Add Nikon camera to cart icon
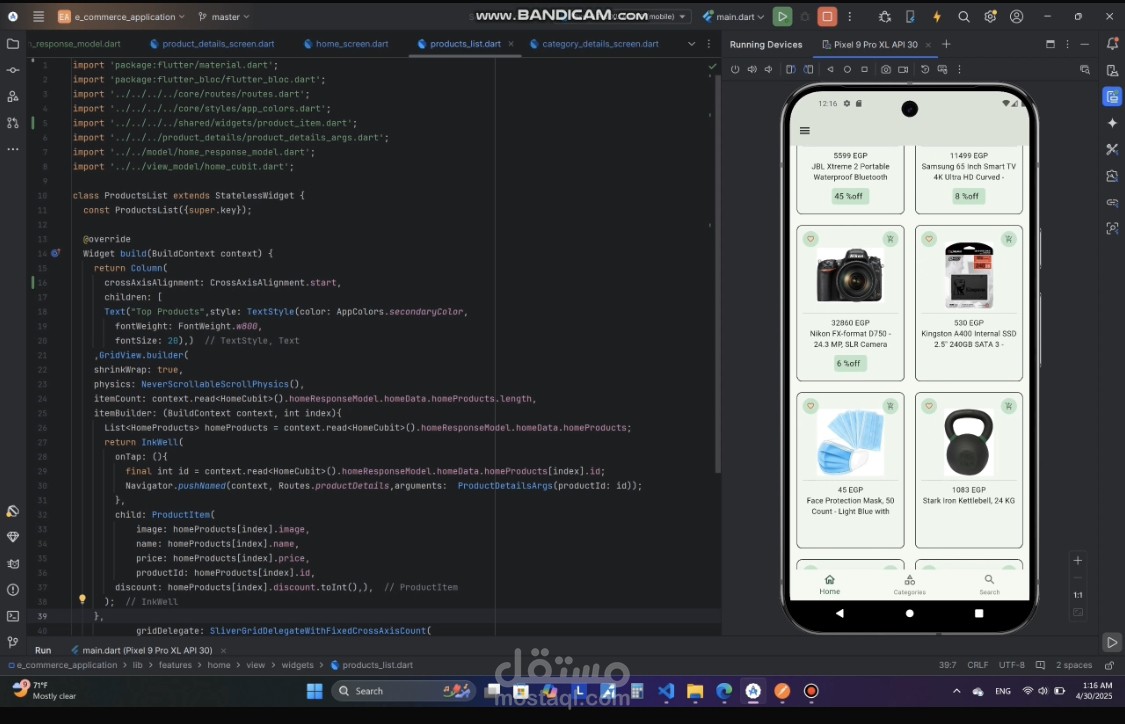The height and width of the screenshot is (724, 1125). (x=890, y=239)
